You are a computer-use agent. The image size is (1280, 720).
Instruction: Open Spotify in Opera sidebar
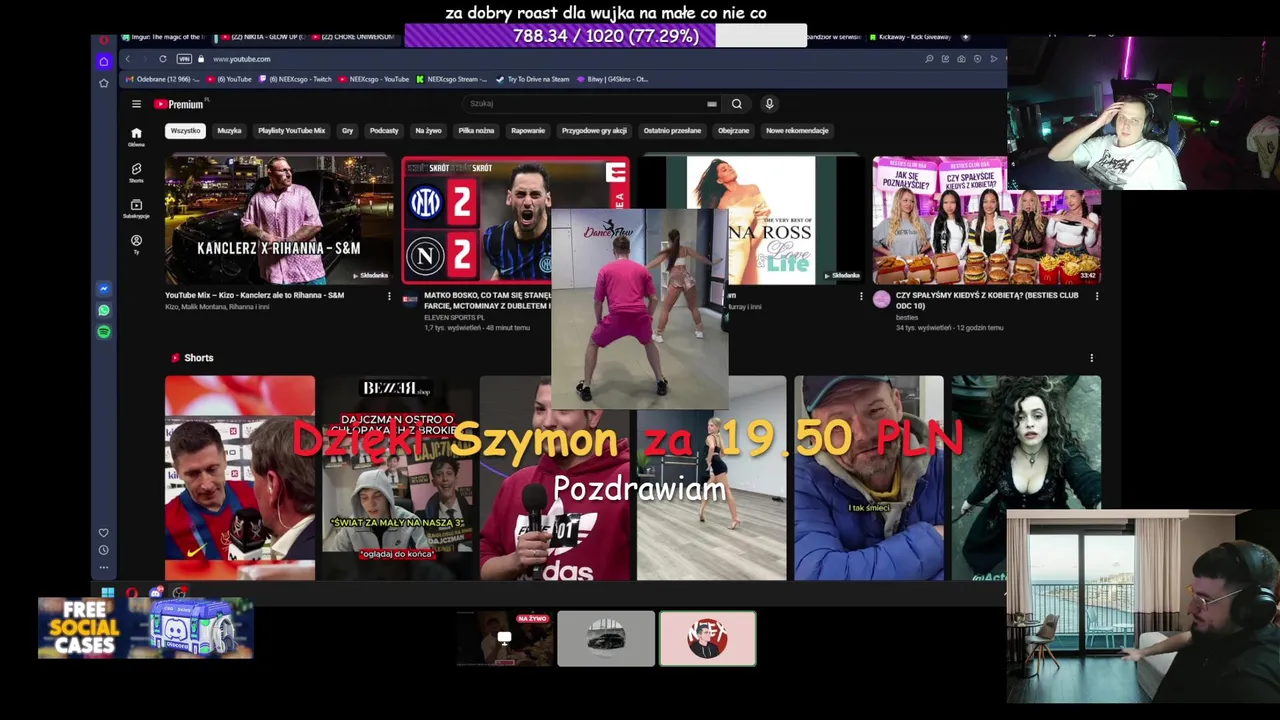click(x=103, y=332)
